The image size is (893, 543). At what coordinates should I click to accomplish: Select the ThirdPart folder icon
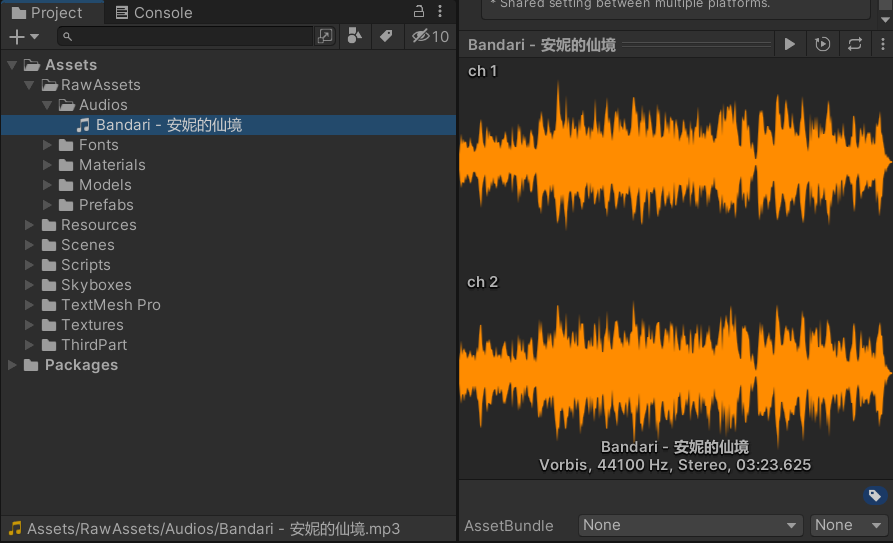coord(49,345)
